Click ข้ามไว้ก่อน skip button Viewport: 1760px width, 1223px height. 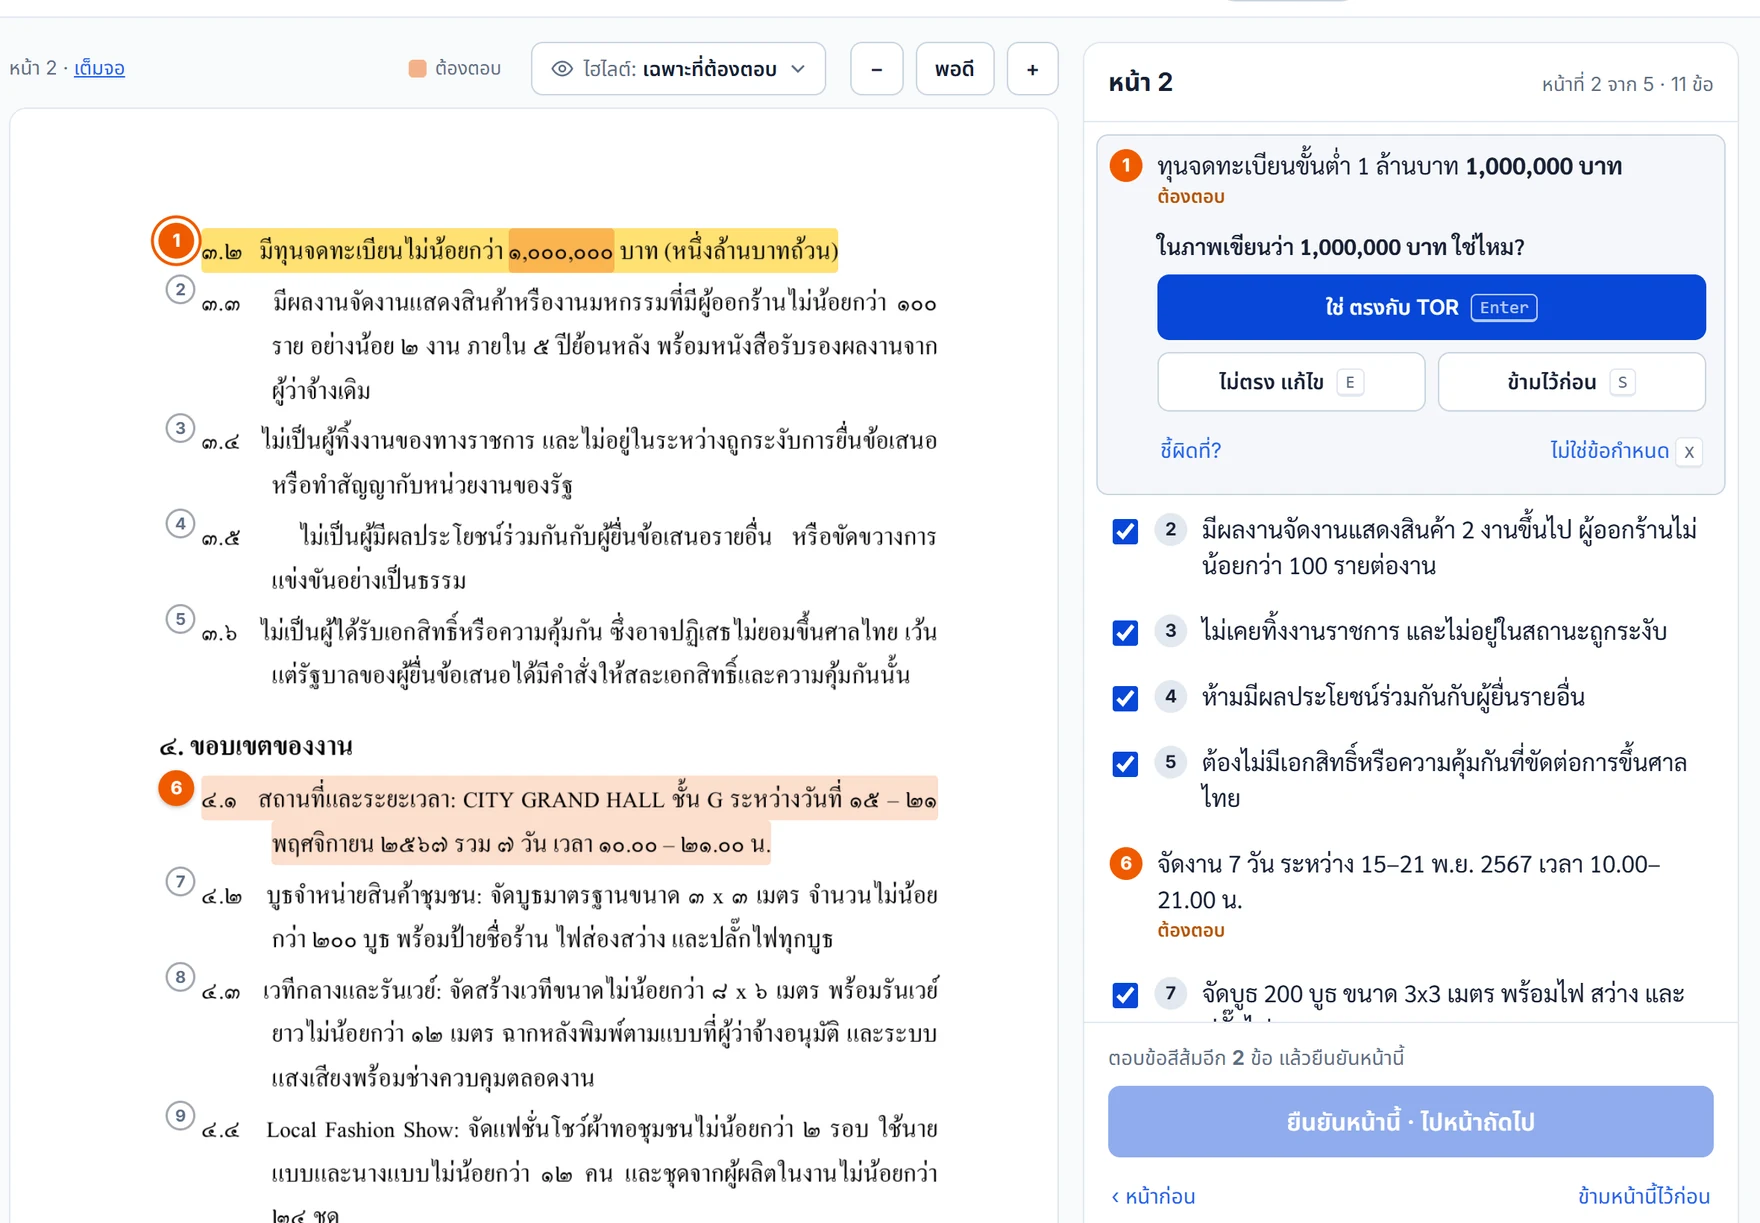pyautogui.click(x=1571, y=382)
